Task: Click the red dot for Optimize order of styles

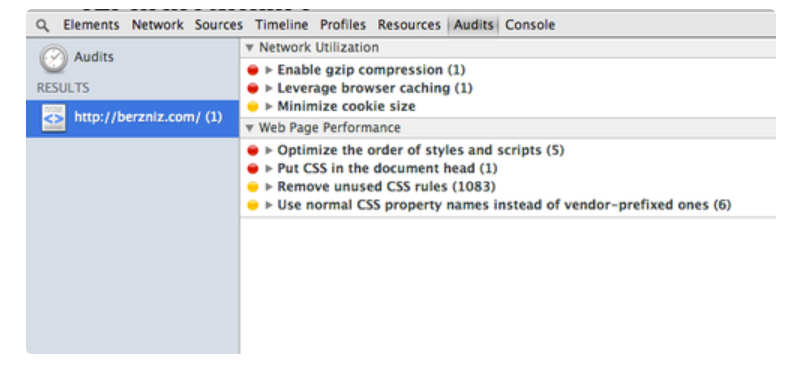Action: tap(252, 151)
